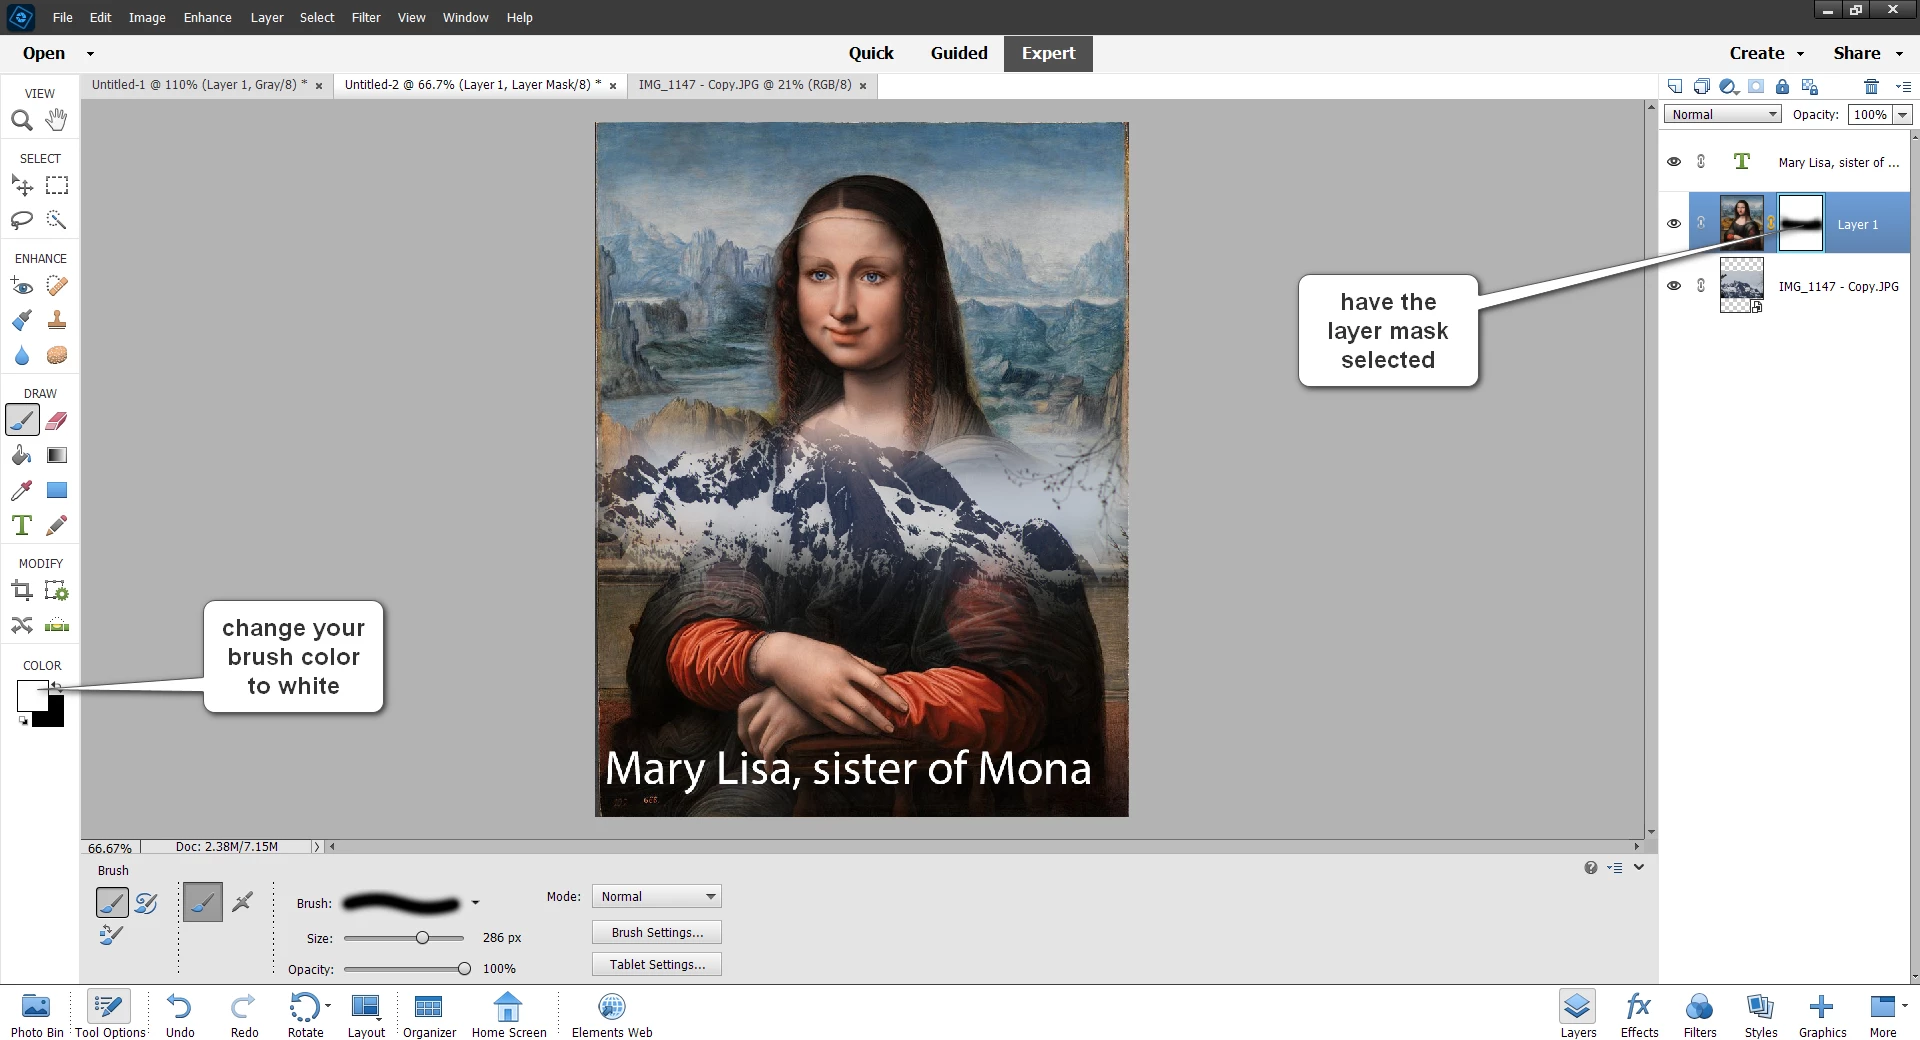
Task: Toggle link icon on IMG_1147 - Copy.JPG layer
Action: tap(1701, 286)
